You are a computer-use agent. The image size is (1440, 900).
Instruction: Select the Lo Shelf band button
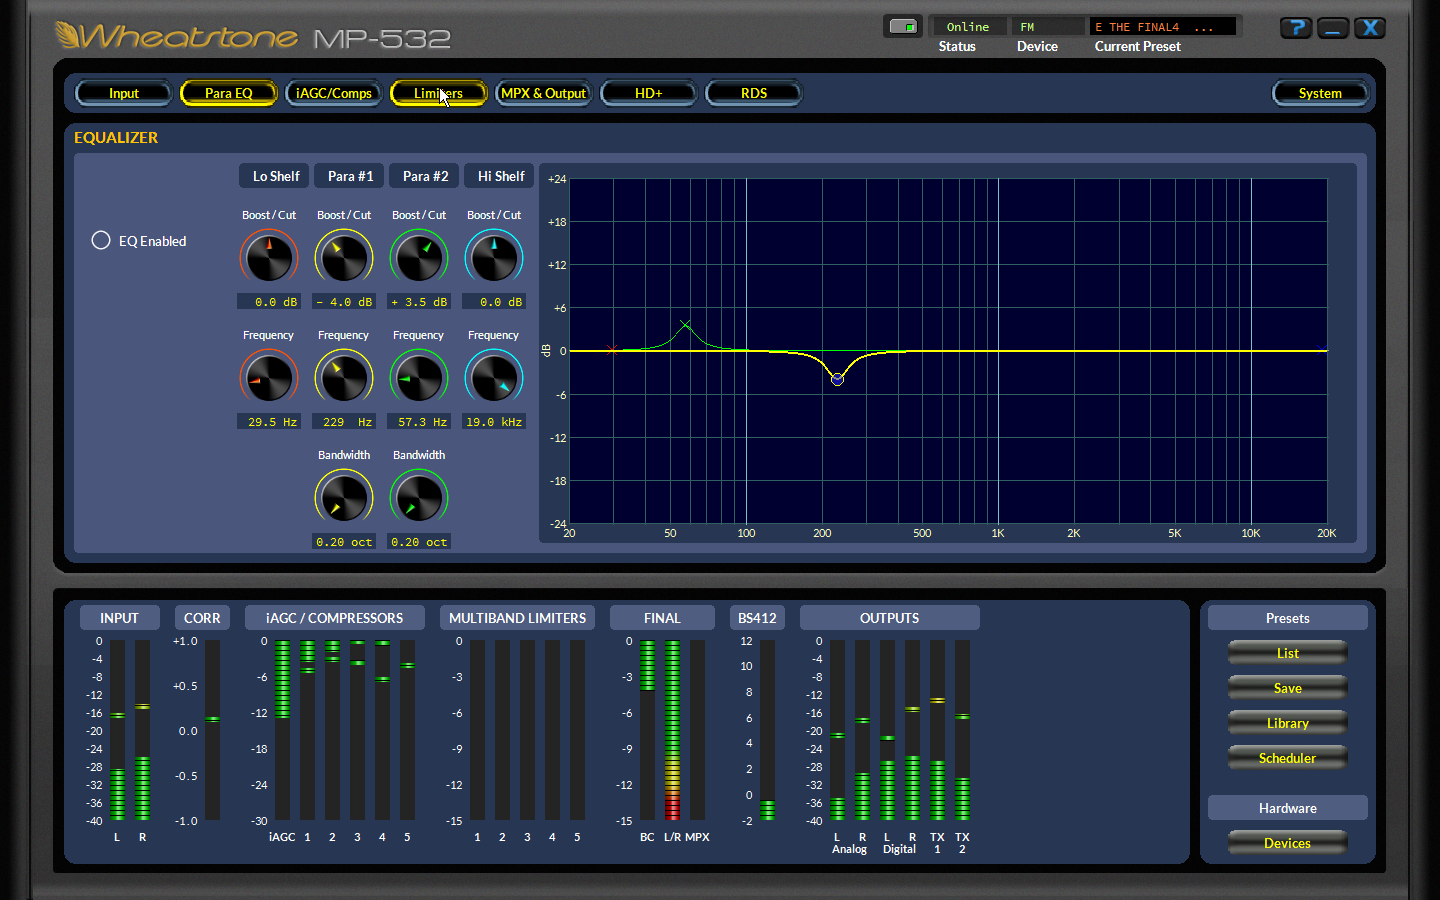coord(275,176)
